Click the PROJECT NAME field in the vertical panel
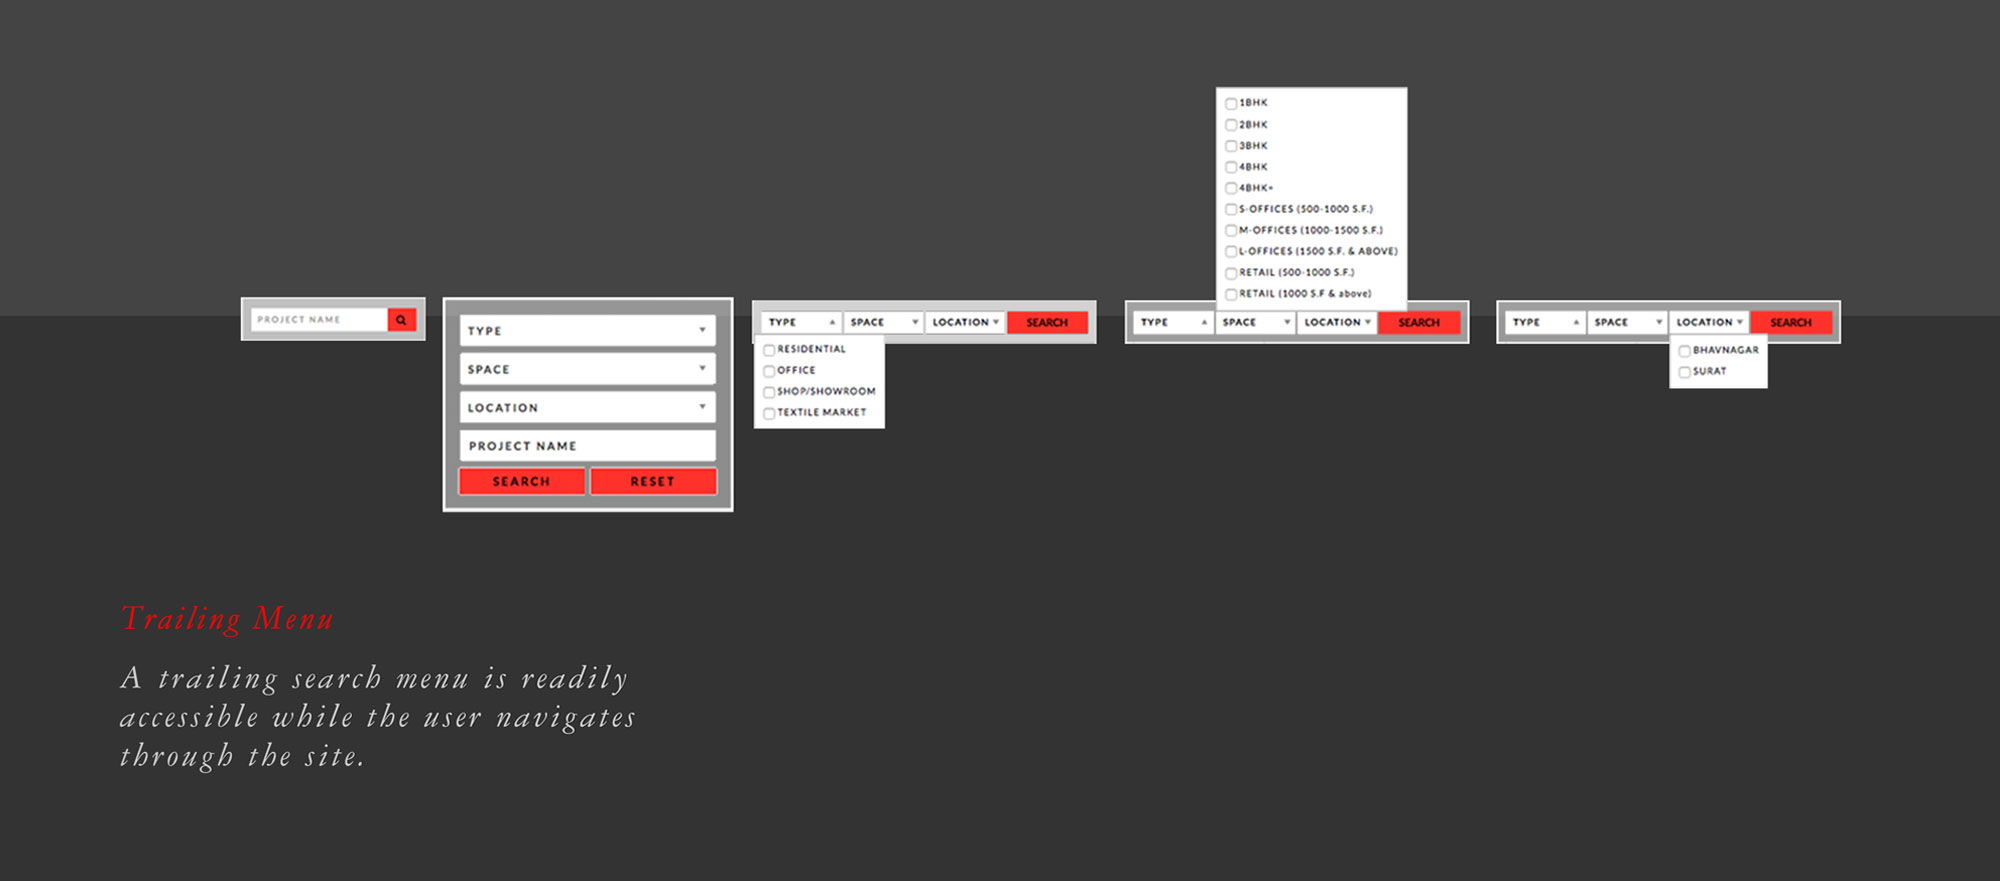This screenshot has height=881, width=2000. coord(588,446)
